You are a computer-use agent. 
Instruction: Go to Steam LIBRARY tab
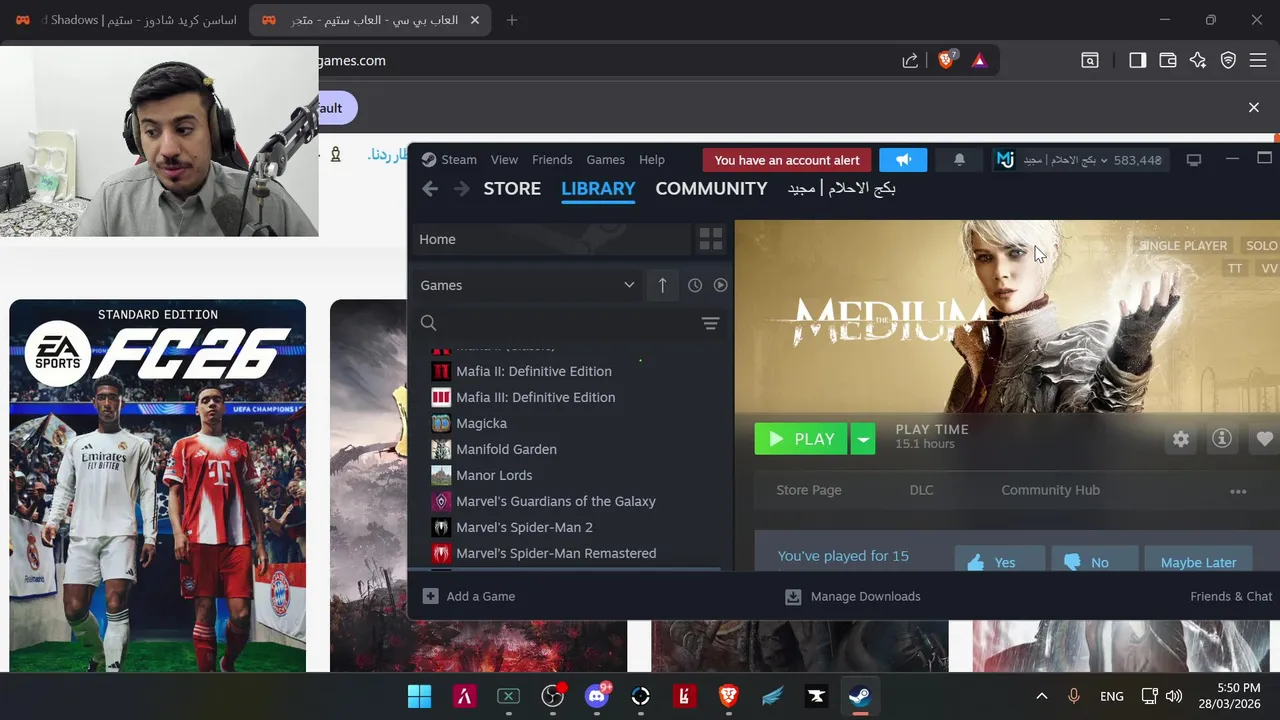coord(598,189)
